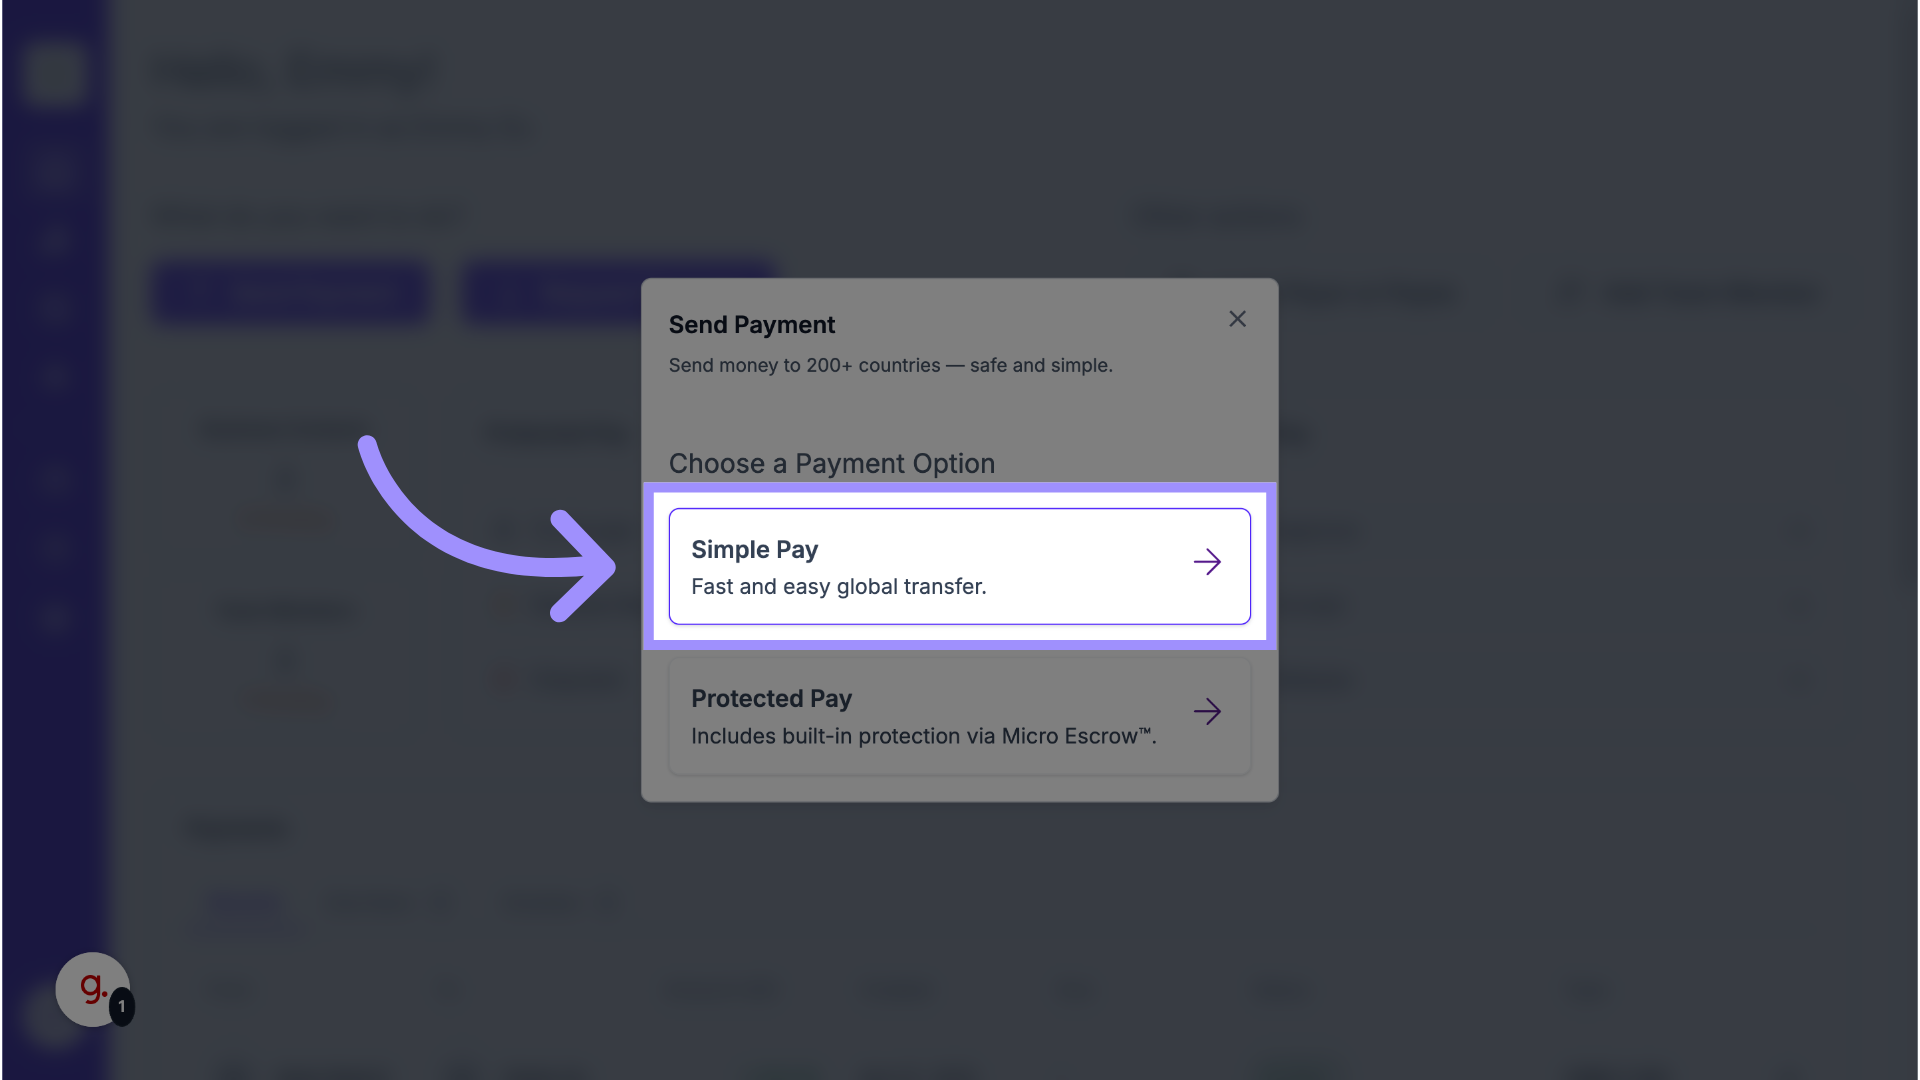The height and width of the screenshot is (1080, 1920).
Task: Click the arrow icon on Simple Pay
Action: point(1207,562)
